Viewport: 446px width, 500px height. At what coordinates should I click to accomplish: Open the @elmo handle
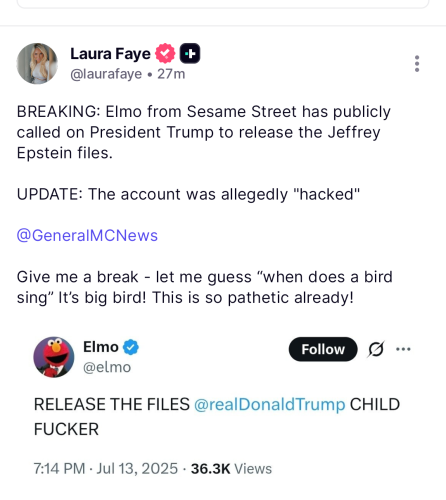[x=107, y=367]
